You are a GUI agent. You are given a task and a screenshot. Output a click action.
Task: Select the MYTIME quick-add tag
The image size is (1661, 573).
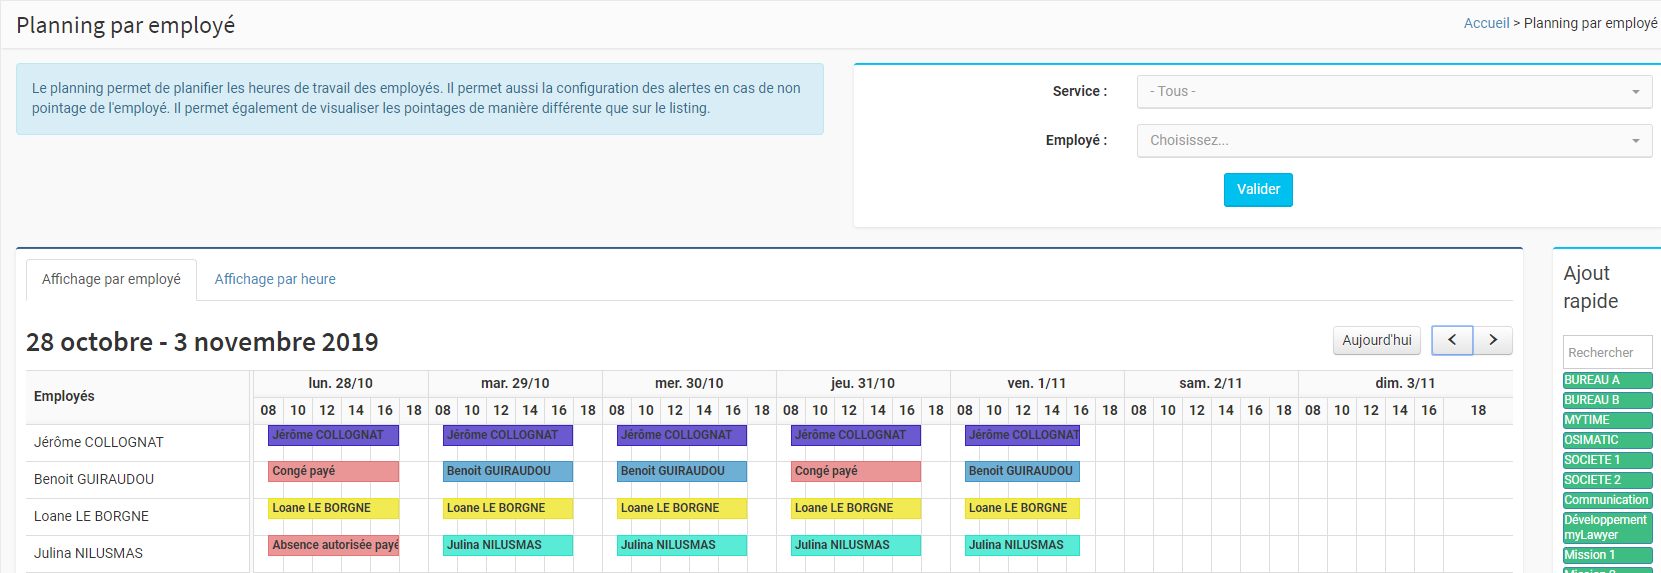(x=1607, y=420)
